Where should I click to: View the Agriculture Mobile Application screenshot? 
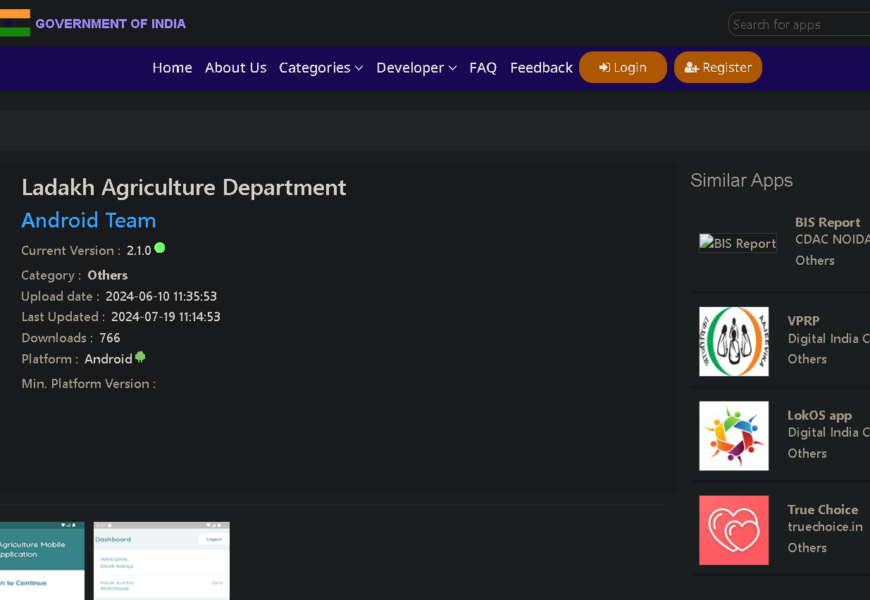tap(42, 561)
